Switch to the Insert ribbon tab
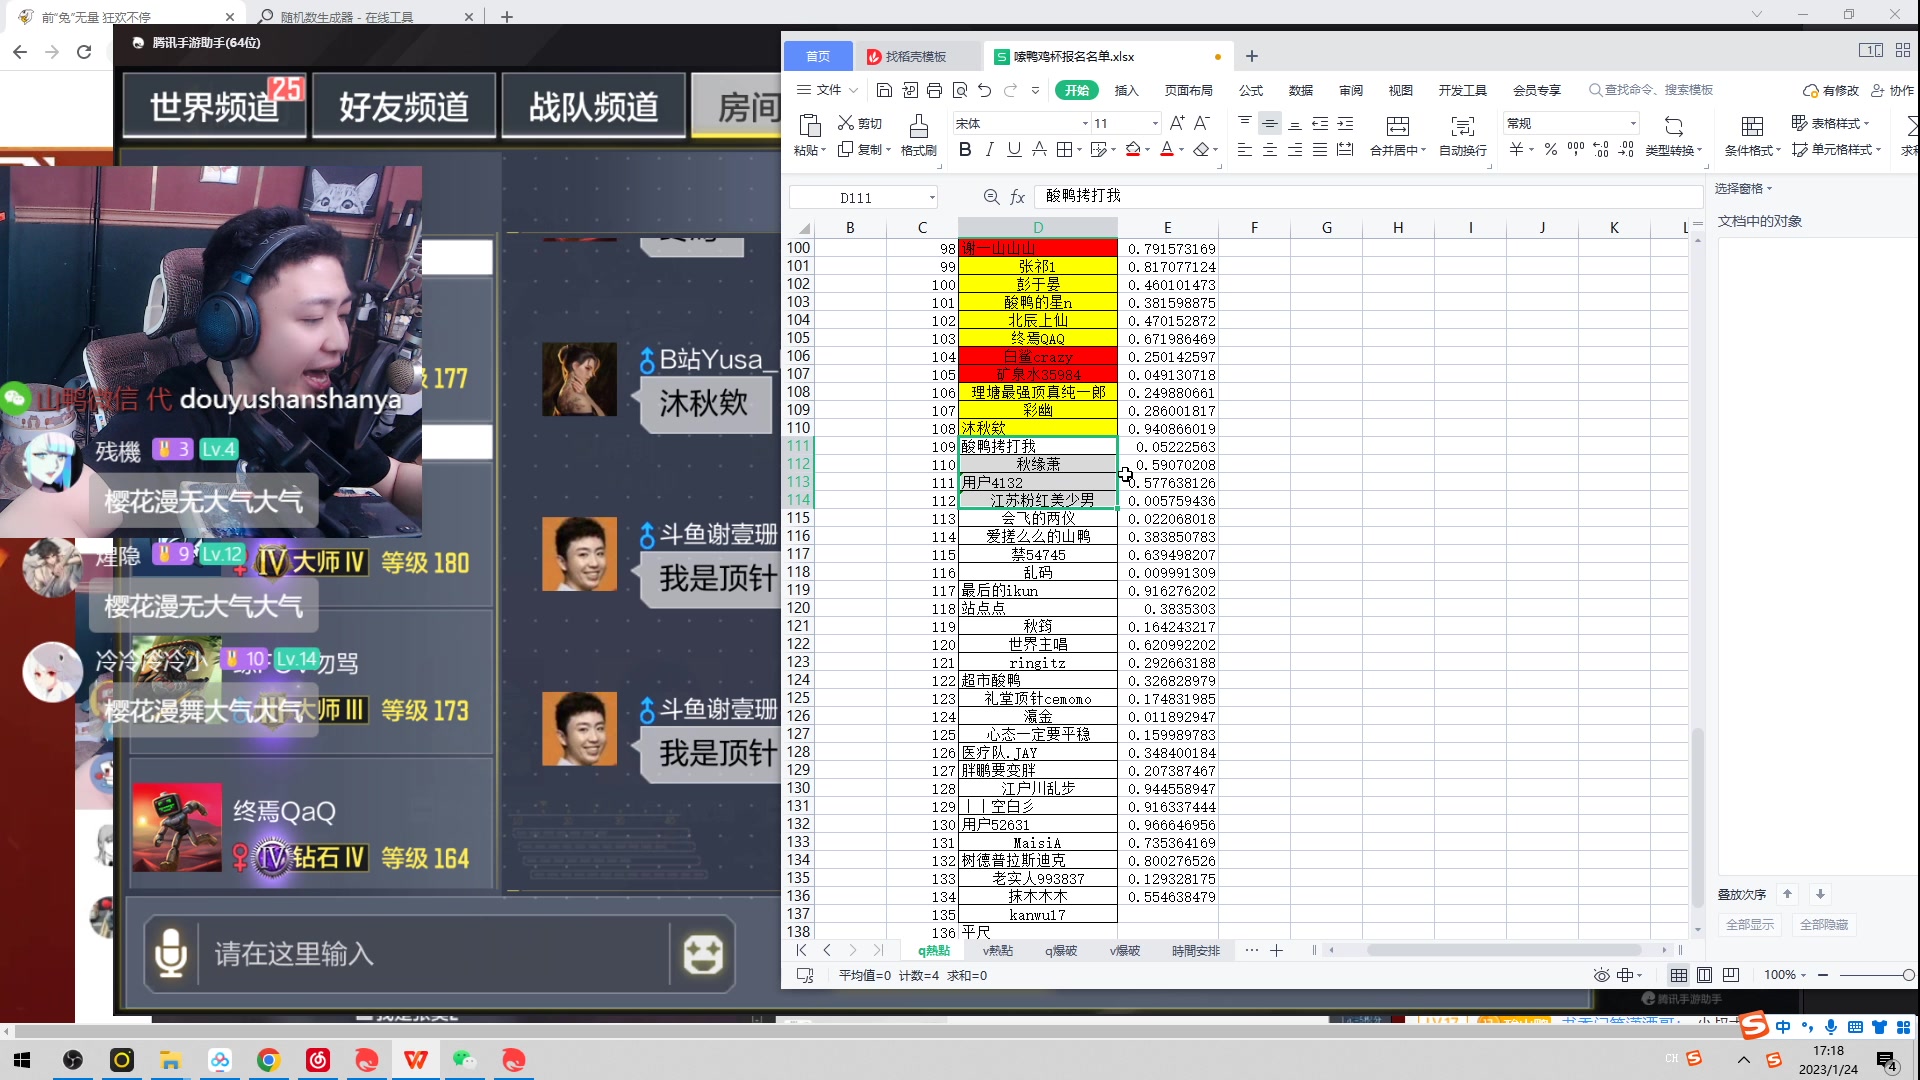 (x=1127, y=90)
